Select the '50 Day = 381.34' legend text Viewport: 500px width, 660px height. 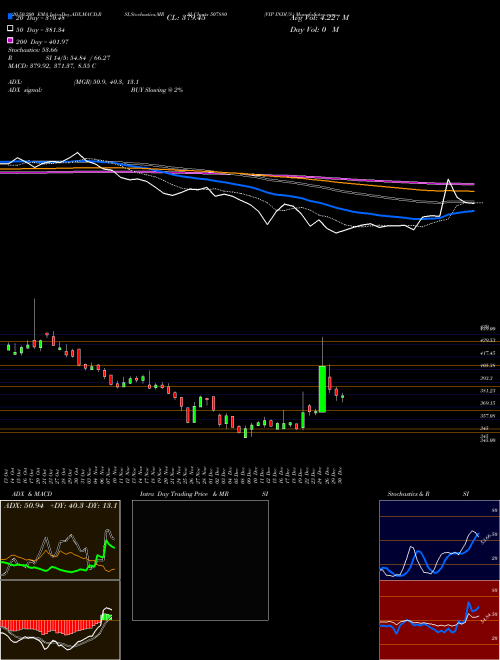coord(40,30)
